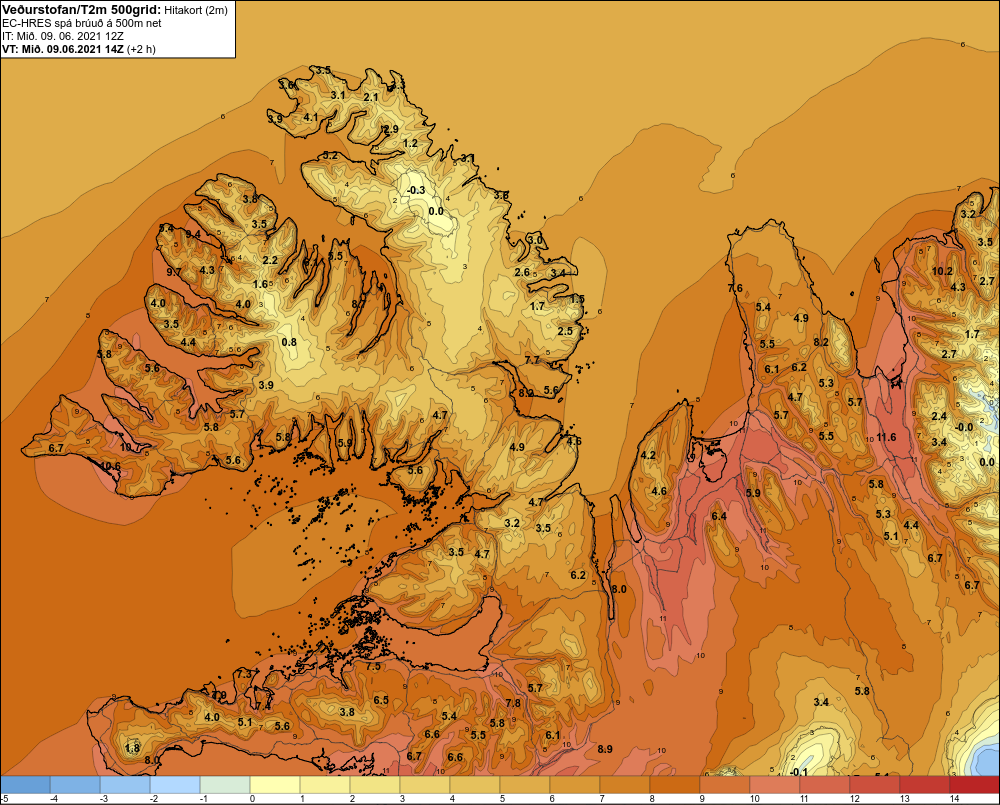Click the 2.4 temperature value
This screenshot has height=805, width=1000.
(x=939, y=417)
